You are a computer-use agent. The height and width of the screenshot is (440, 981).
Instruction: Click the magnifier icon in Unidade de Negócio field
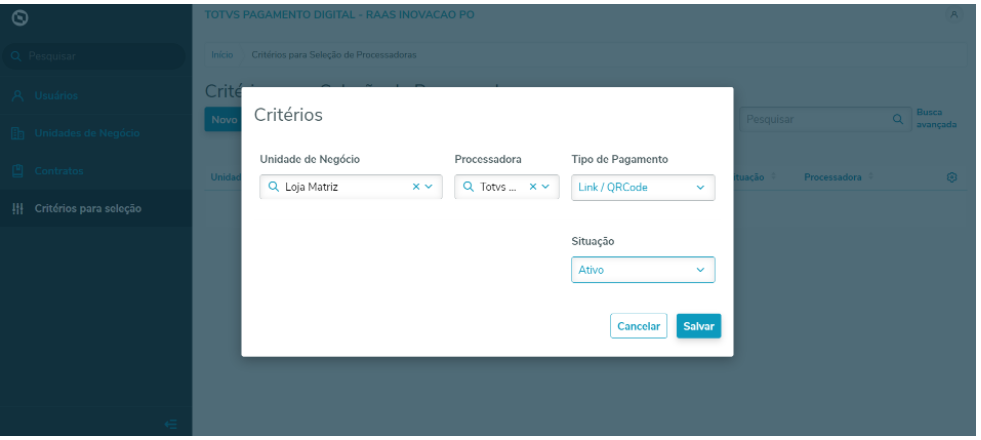(x=273, y=187)
